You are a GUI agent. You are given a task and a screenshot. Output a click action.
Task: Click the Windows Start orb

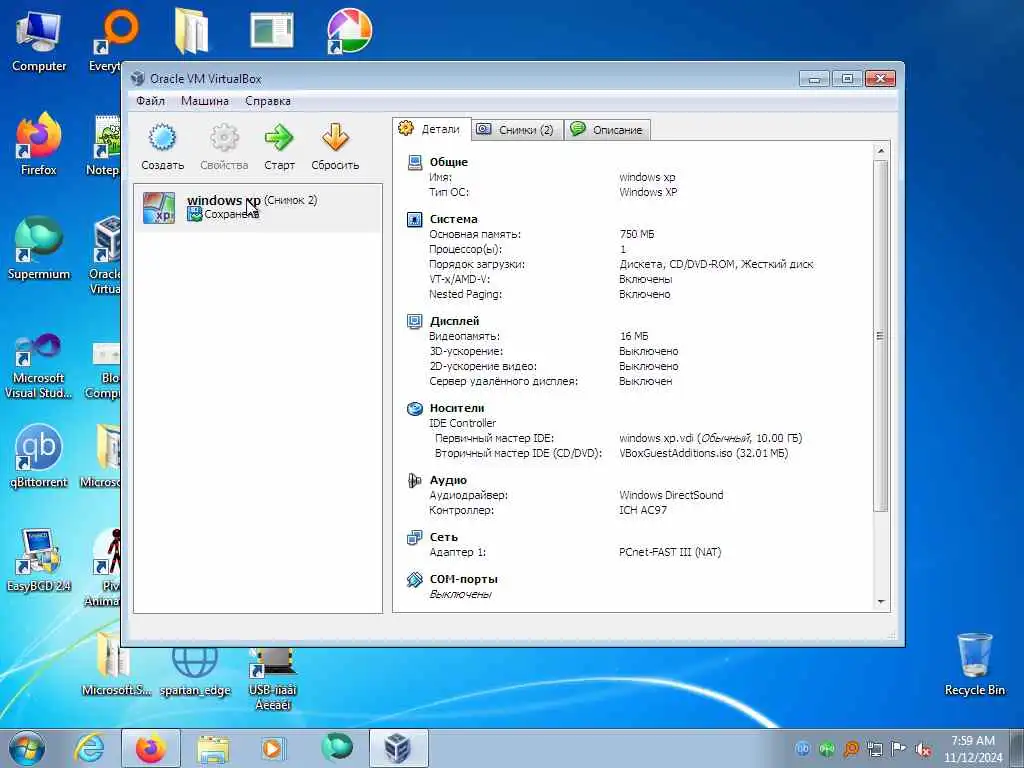point(27,748)
